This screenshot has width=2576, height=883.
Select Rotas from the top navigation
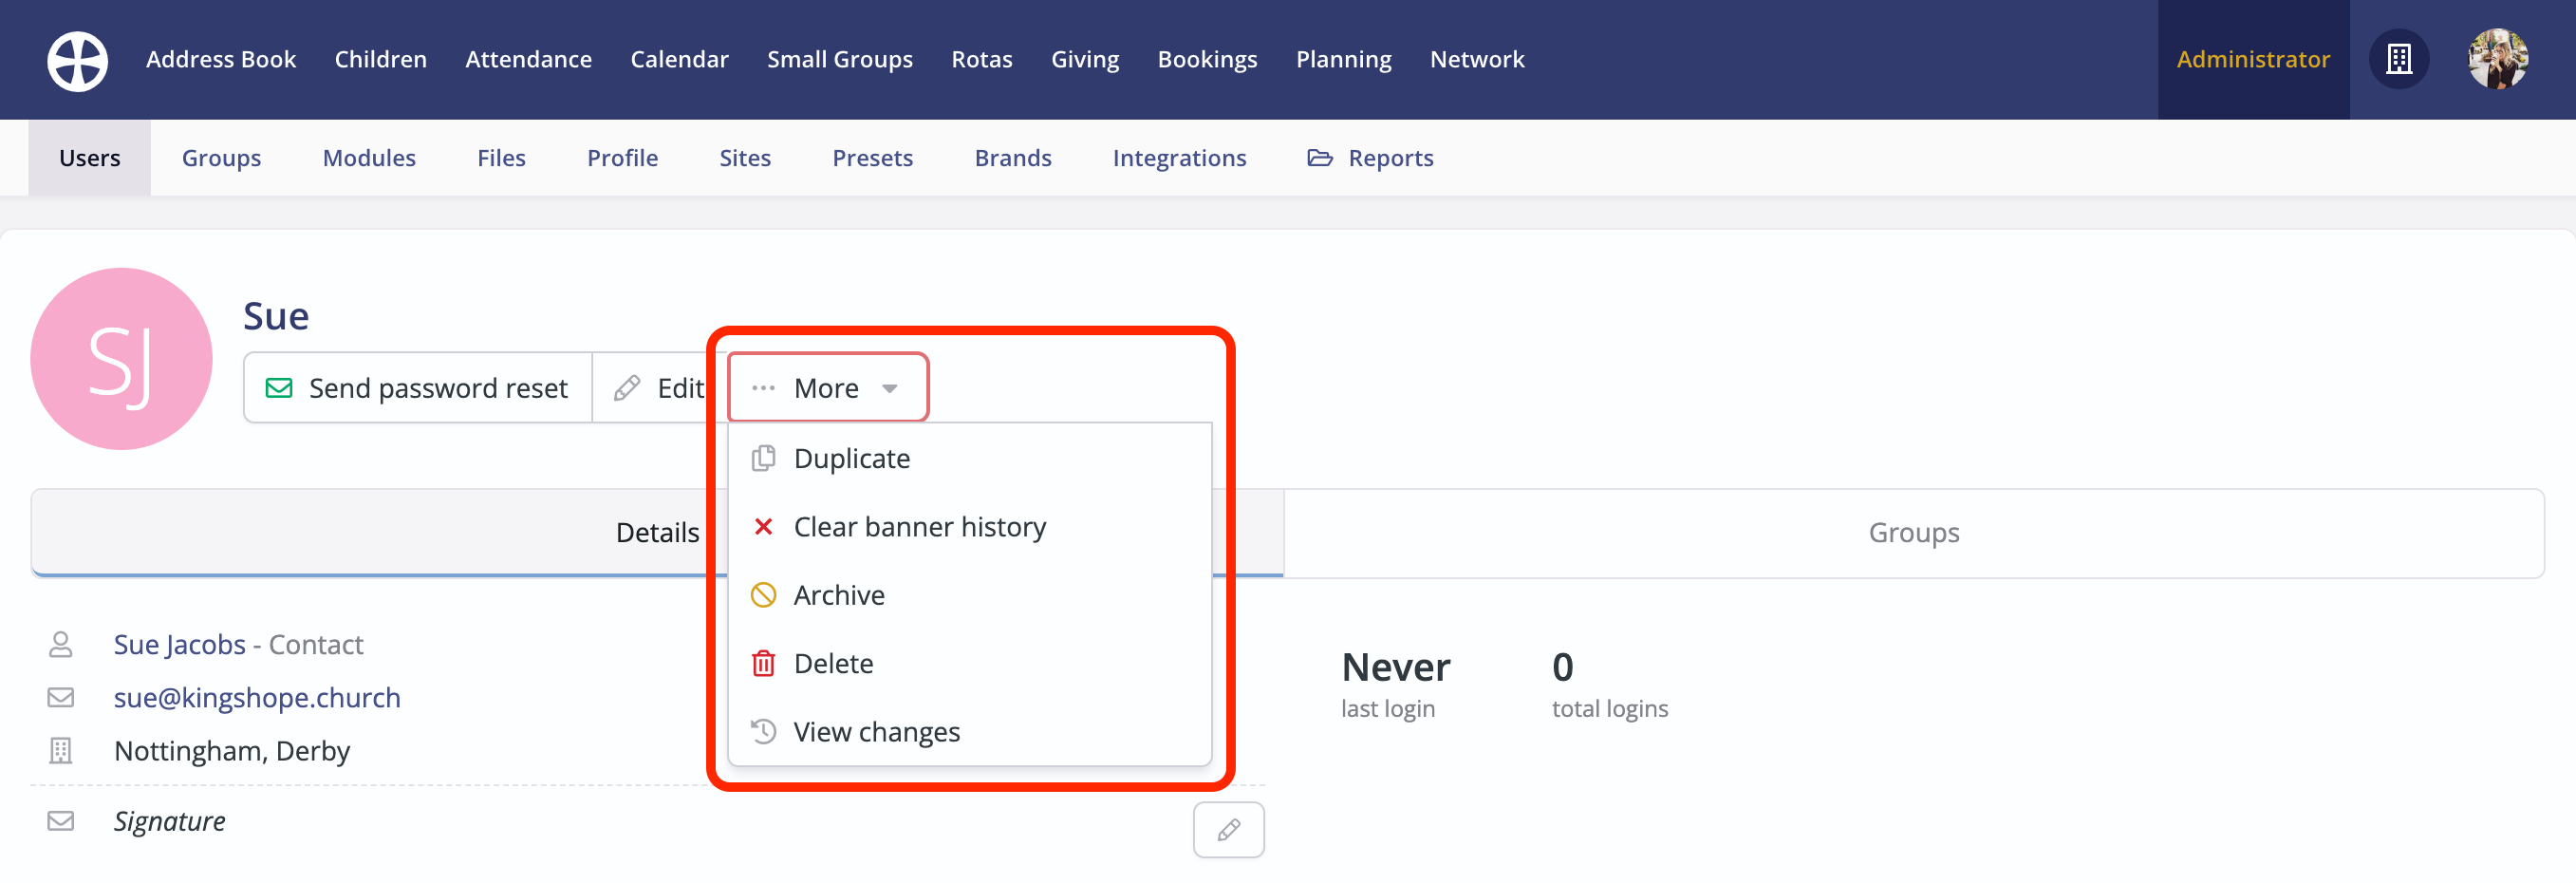click(982, 59)
